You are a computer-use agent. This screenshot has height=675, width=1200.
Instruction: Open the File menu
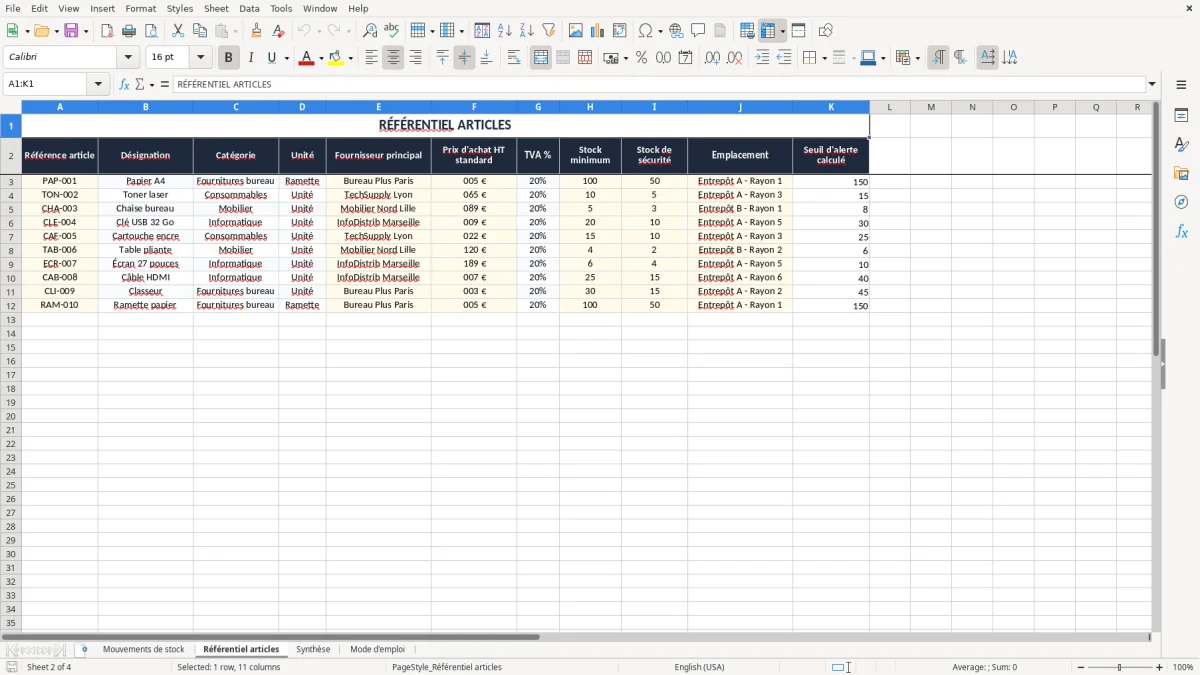pos(13,8)
